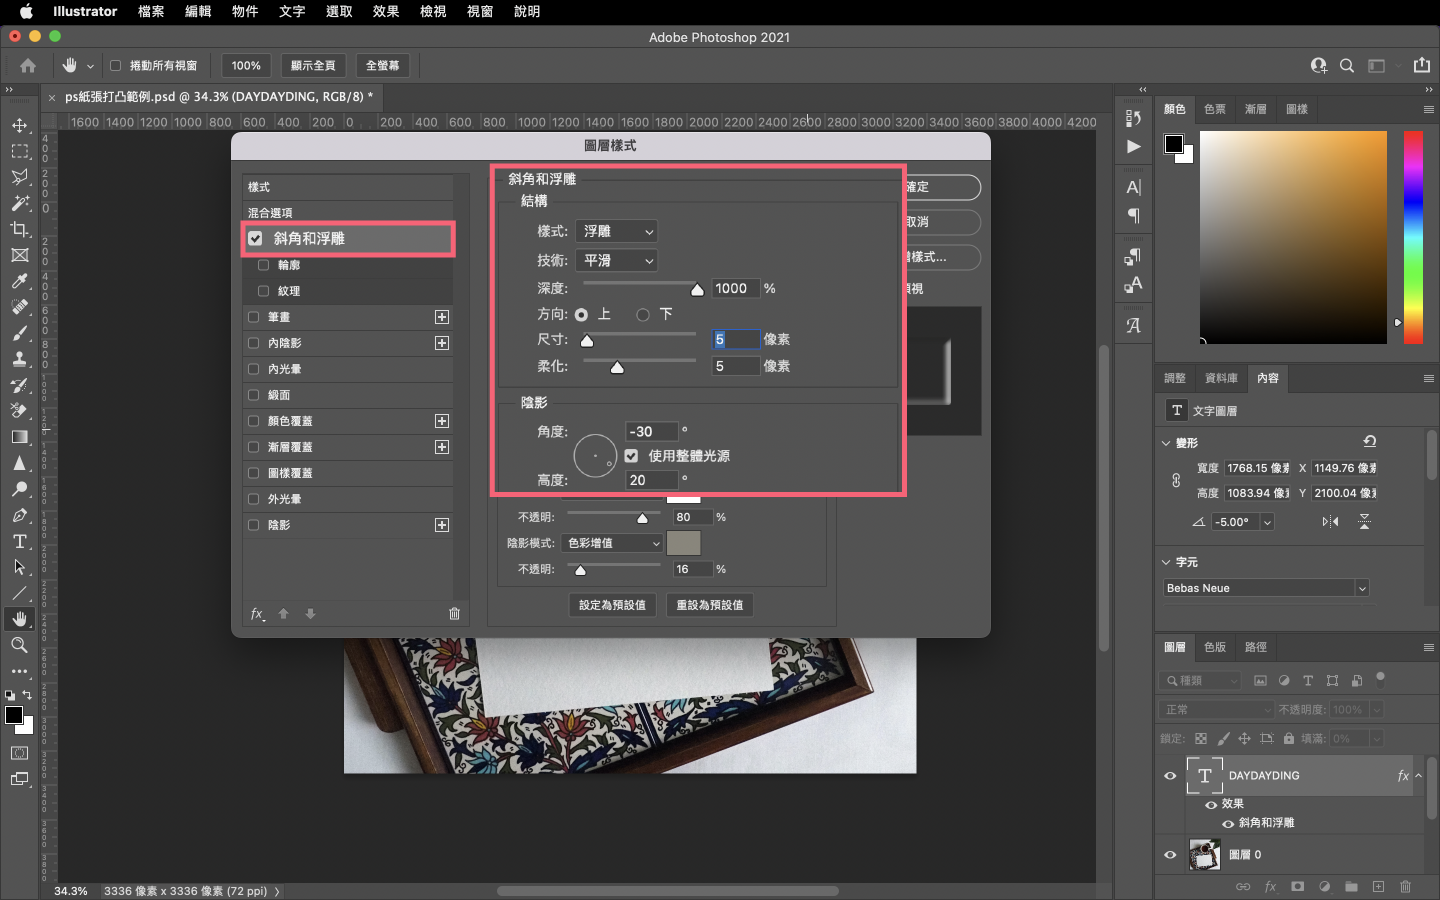Enable the 輪廓 checkbox
Screen dimensions: 1440x900
(264, 265)
